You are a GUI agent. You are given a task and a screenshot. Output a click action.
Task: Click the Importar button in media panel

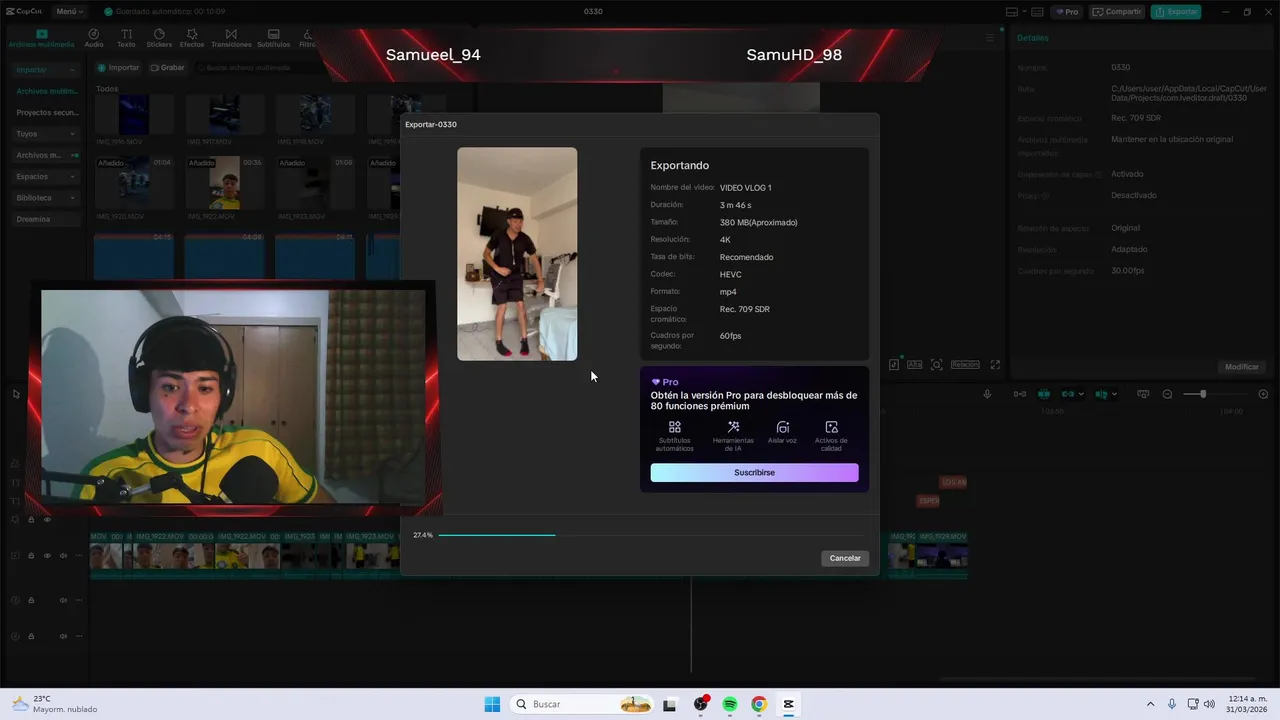(118, 68)
